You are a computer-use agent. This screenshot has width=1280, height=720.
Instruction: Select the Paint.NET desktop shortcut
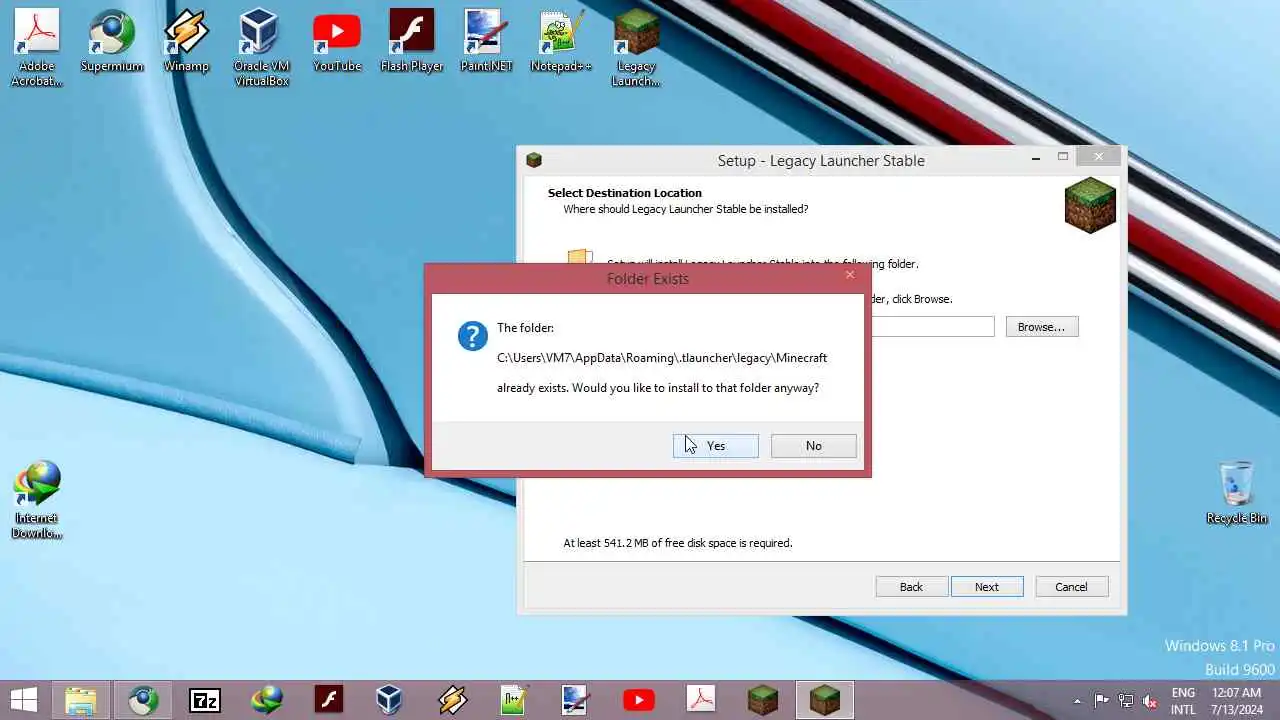pyautogui.click(x=487, y=42)
